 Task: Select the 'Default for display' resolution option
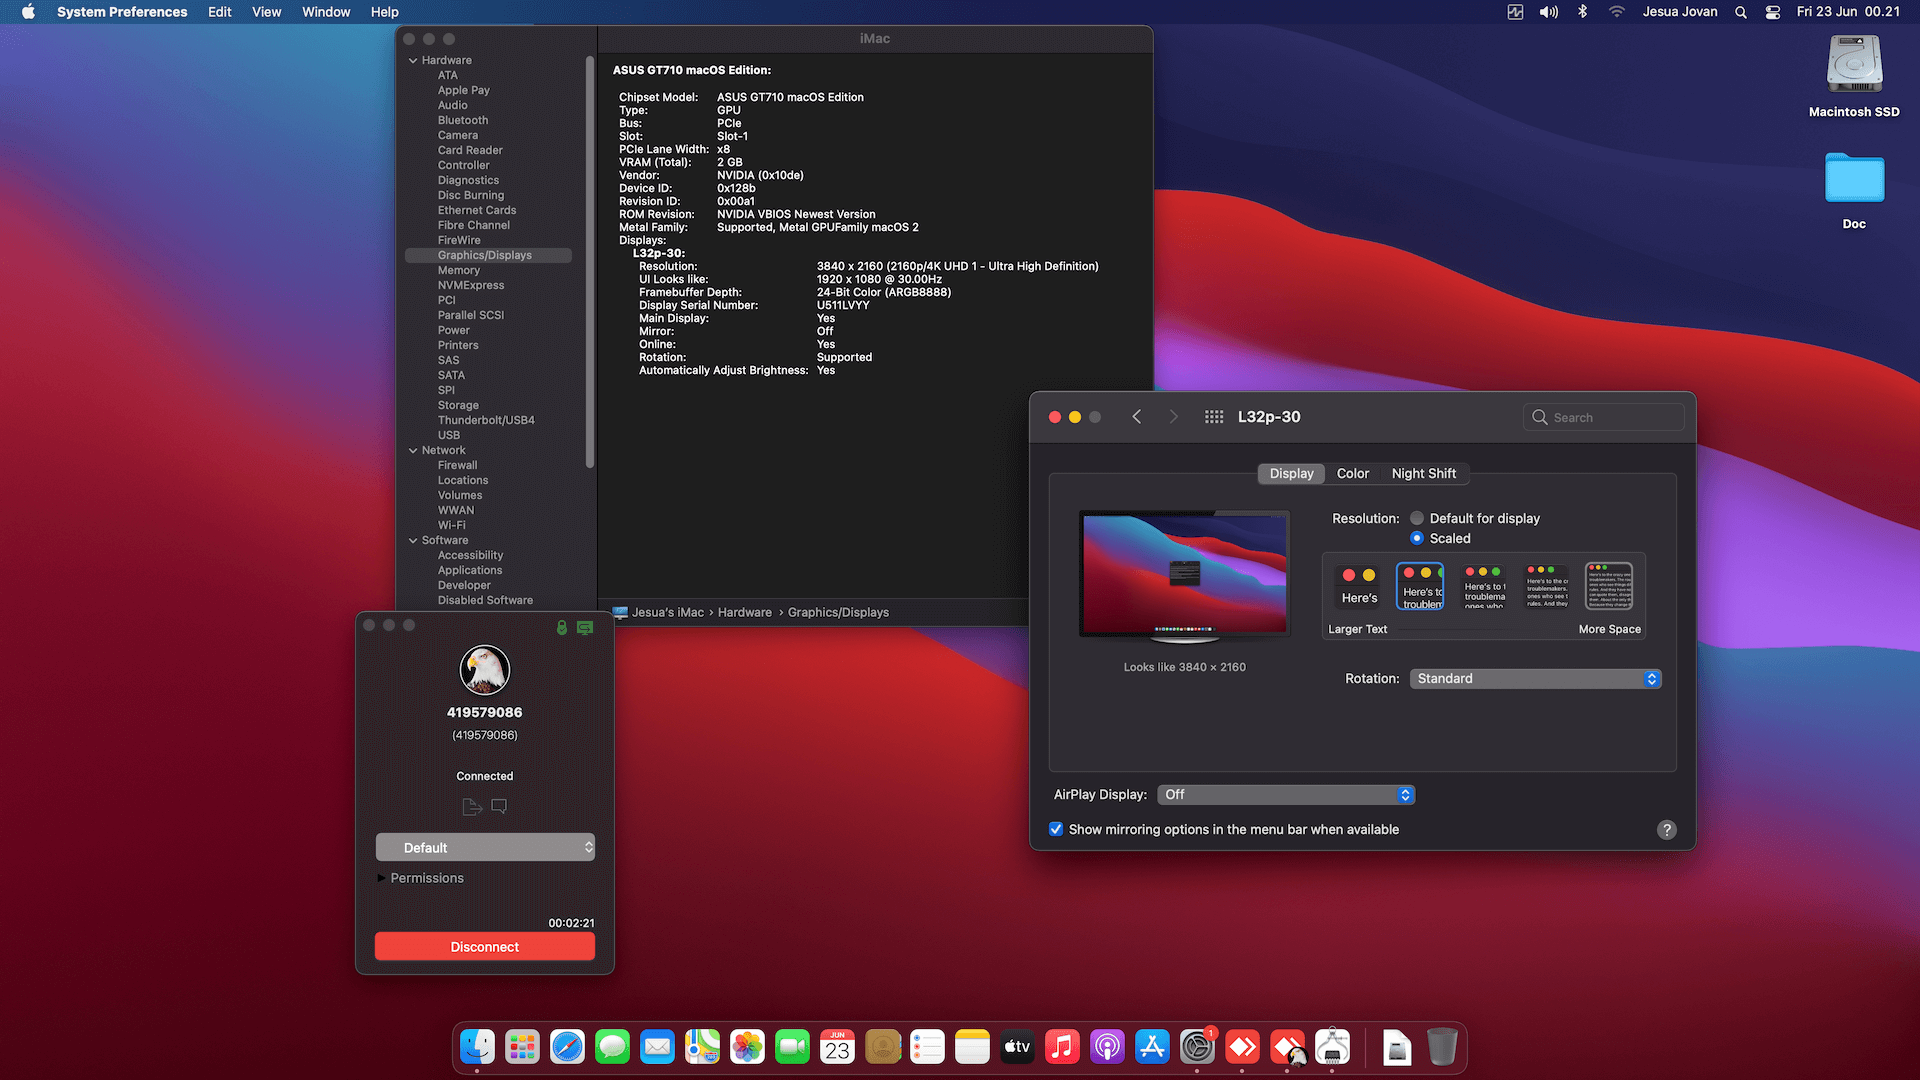coord(1417,518)
